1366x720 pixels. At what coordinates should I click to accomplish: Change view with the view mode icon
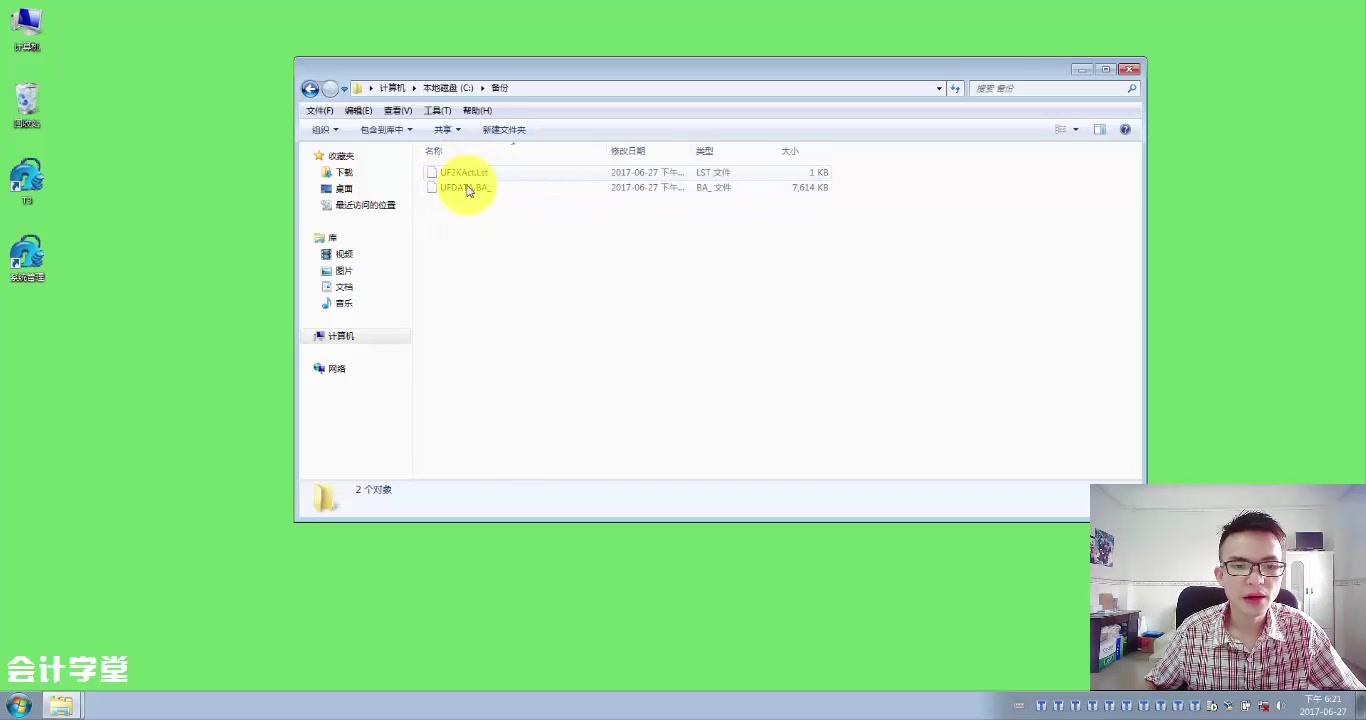pyautogui.click(x=1061, y=130)
